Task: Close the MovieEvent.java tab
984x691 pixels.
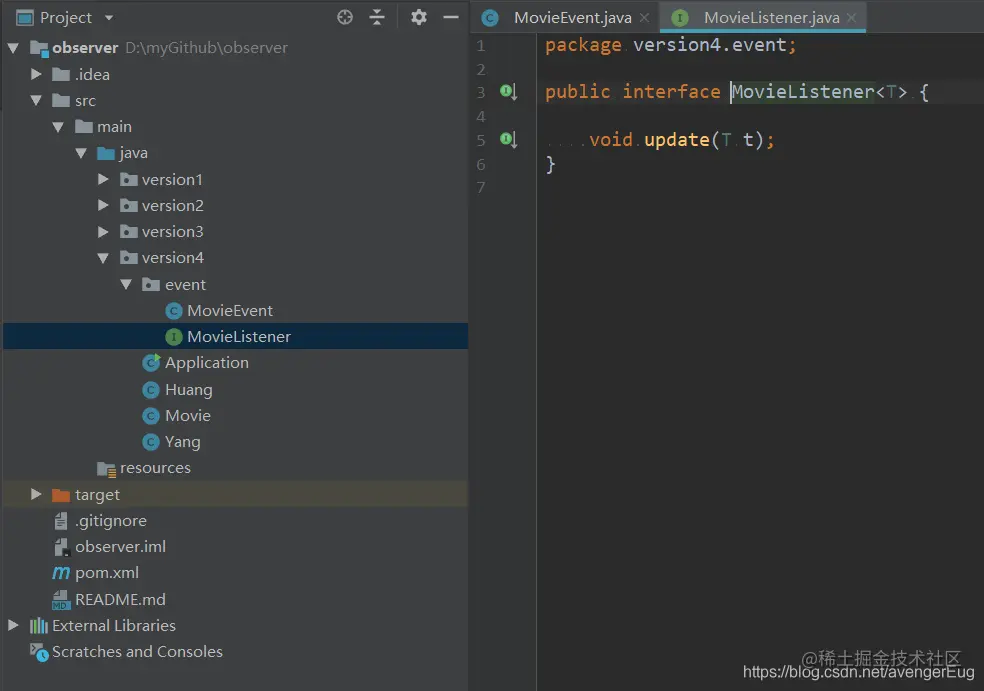Action: [644, 18]
